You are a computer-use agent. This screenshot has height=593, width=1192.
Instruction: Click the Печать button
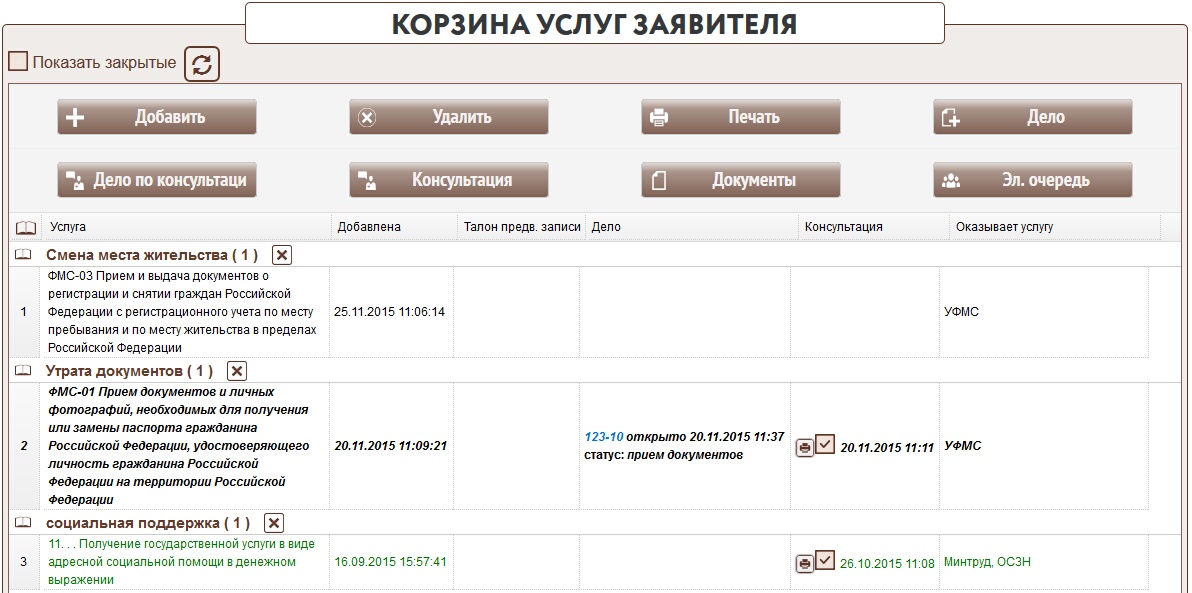740,117
